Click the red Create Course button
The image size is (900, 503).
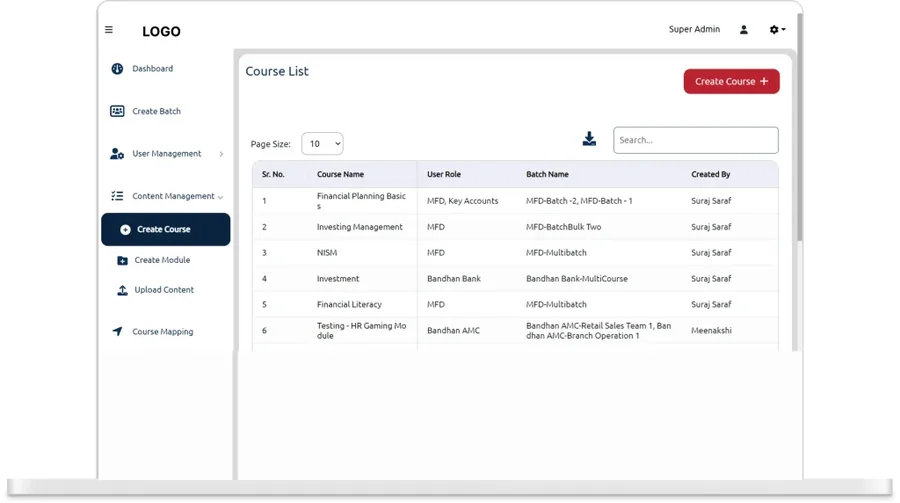731,82
